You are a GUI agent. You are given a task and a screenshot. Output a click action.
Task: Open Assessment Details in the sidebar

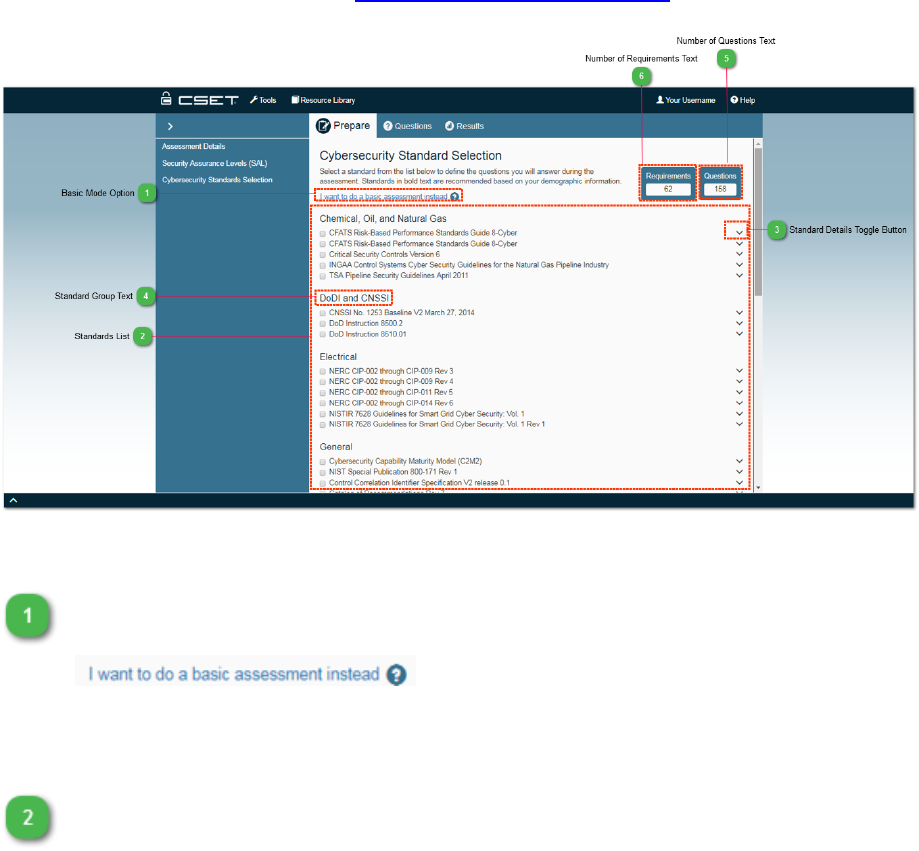point(193,147)
